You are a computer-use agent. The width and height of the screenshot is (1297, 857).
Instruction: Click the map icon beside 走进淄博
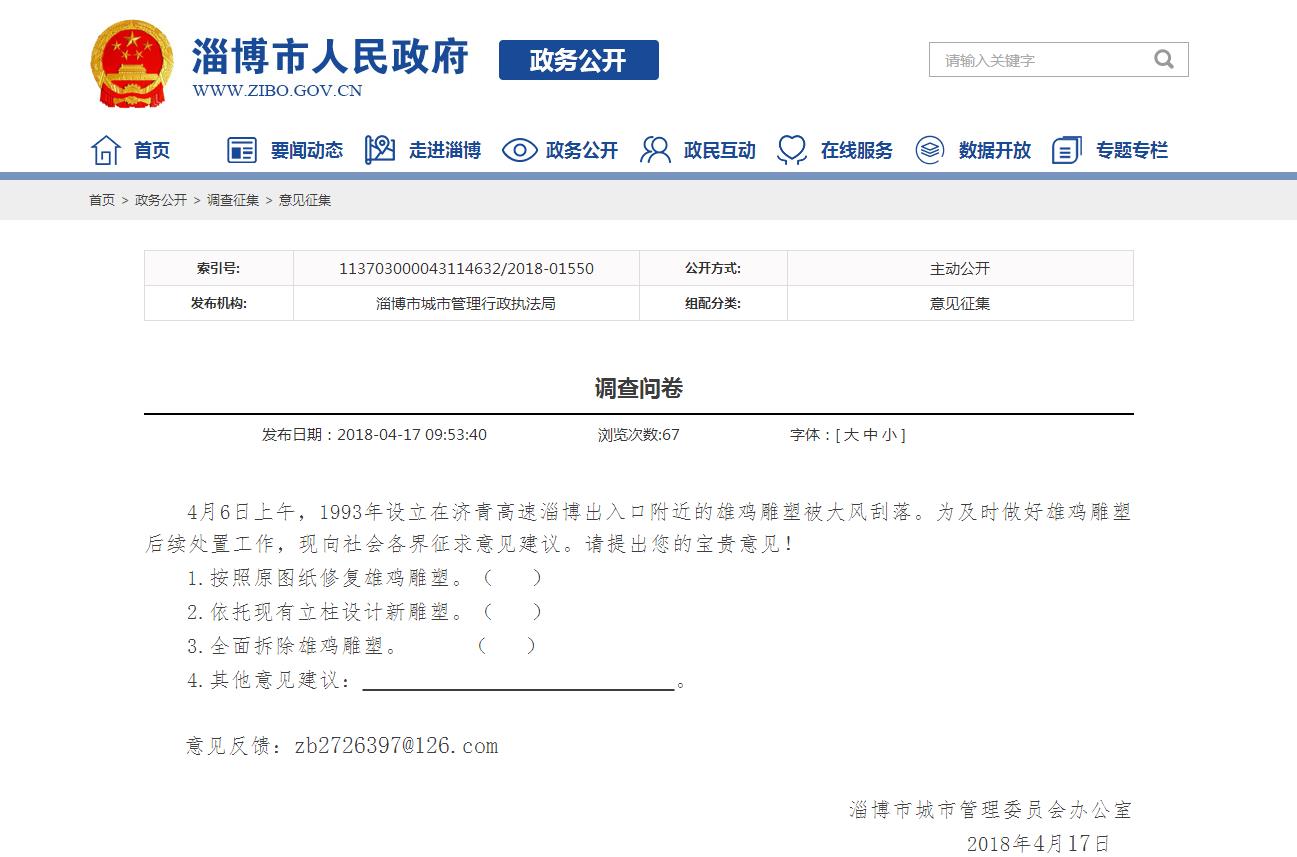(380, 150)
